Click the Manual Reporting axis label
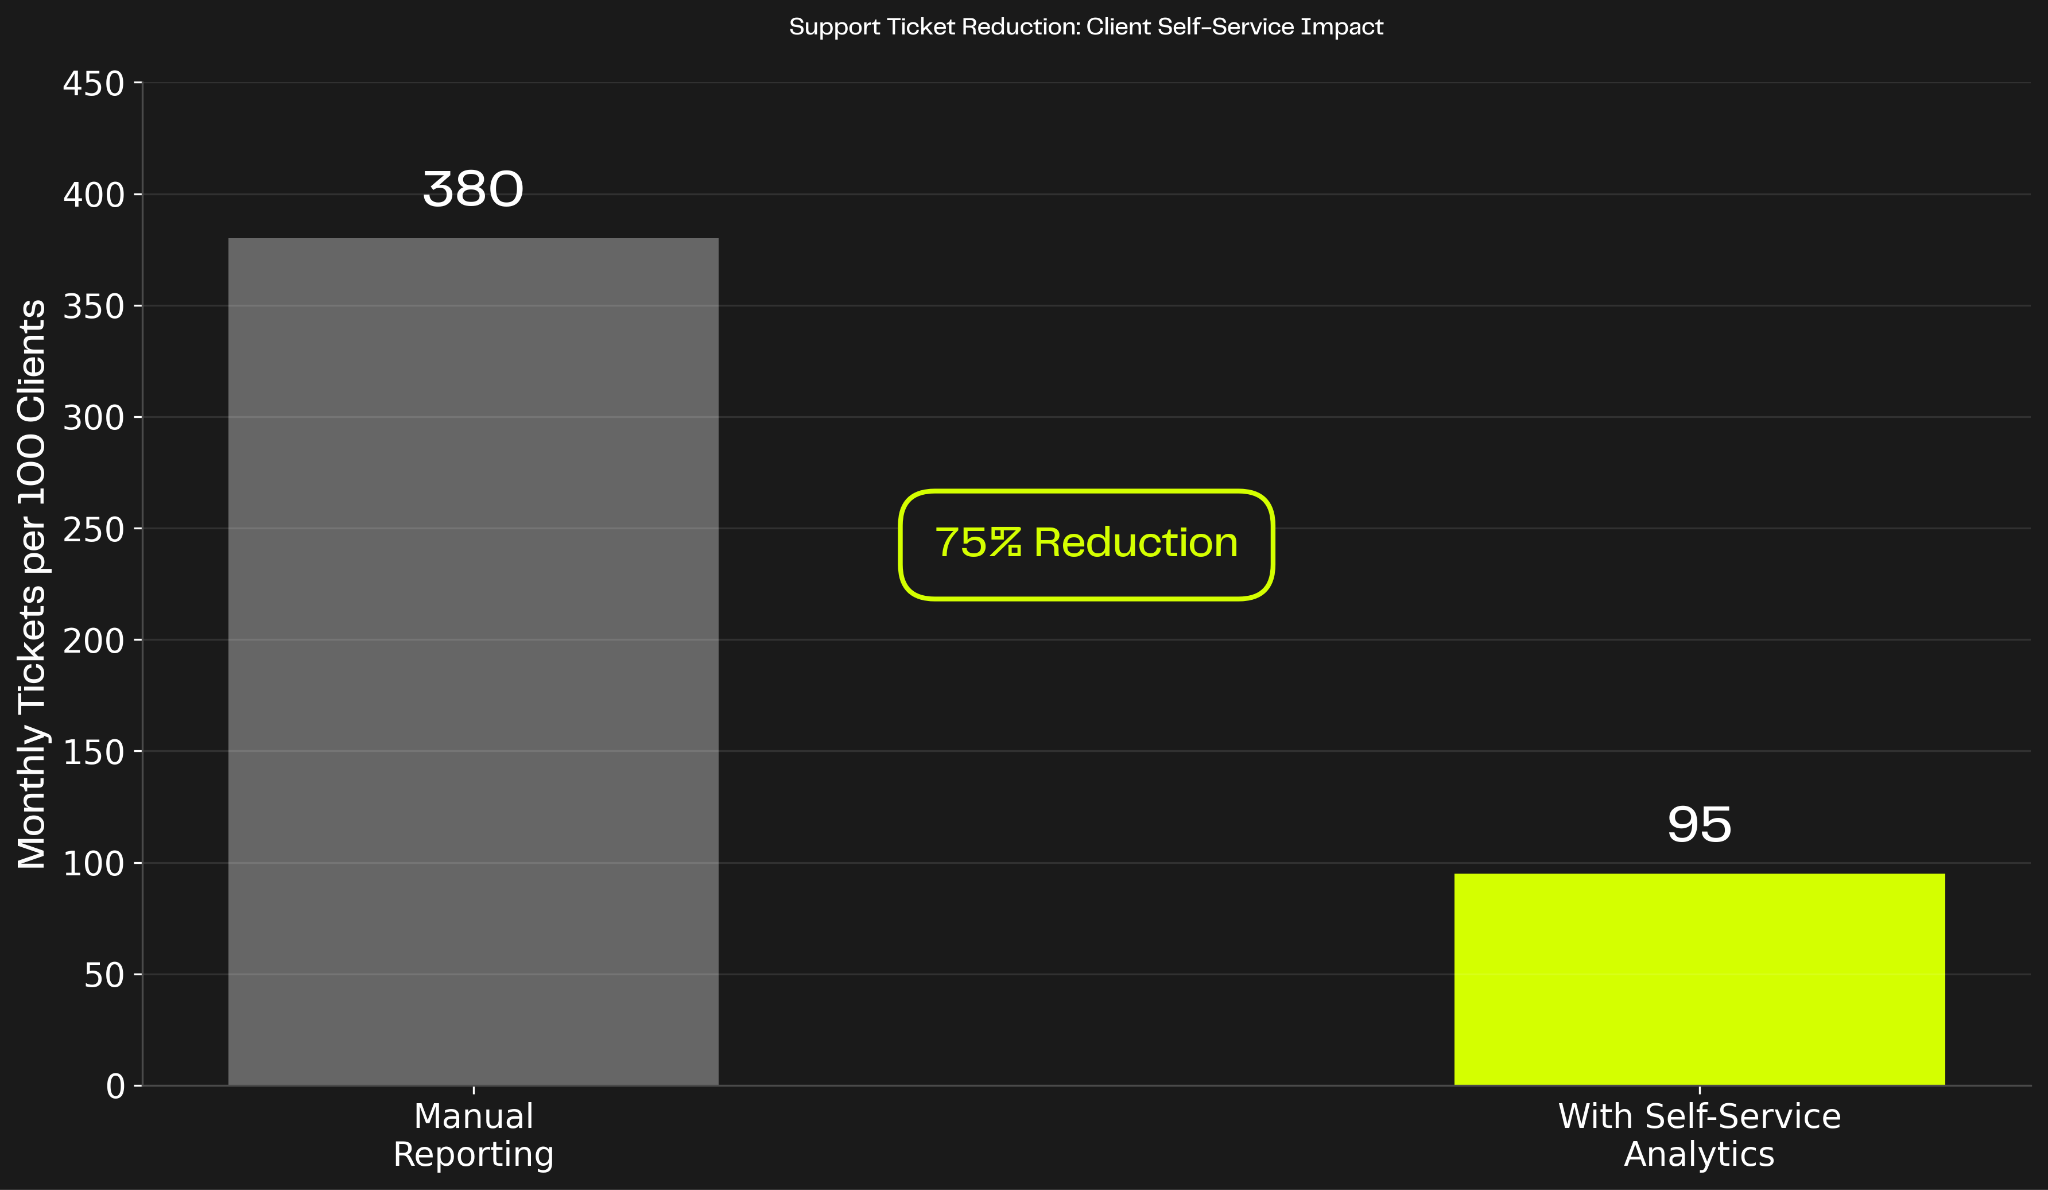The width and height of the screenshot is (2048, 1190). pyautogui.click(x=473, y=1135)
